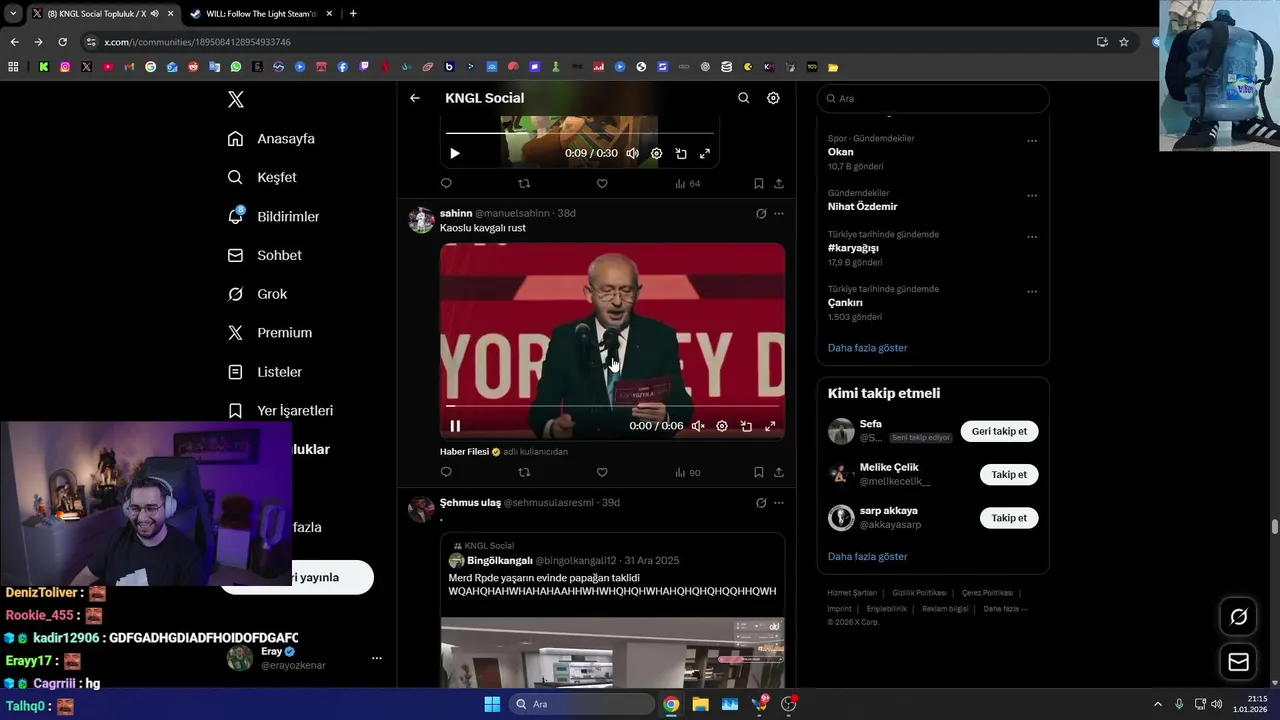Open Grok from the sidebar
Image resolution: width=1280 pixels, height=720 pixels.
[x=257, y=294]
